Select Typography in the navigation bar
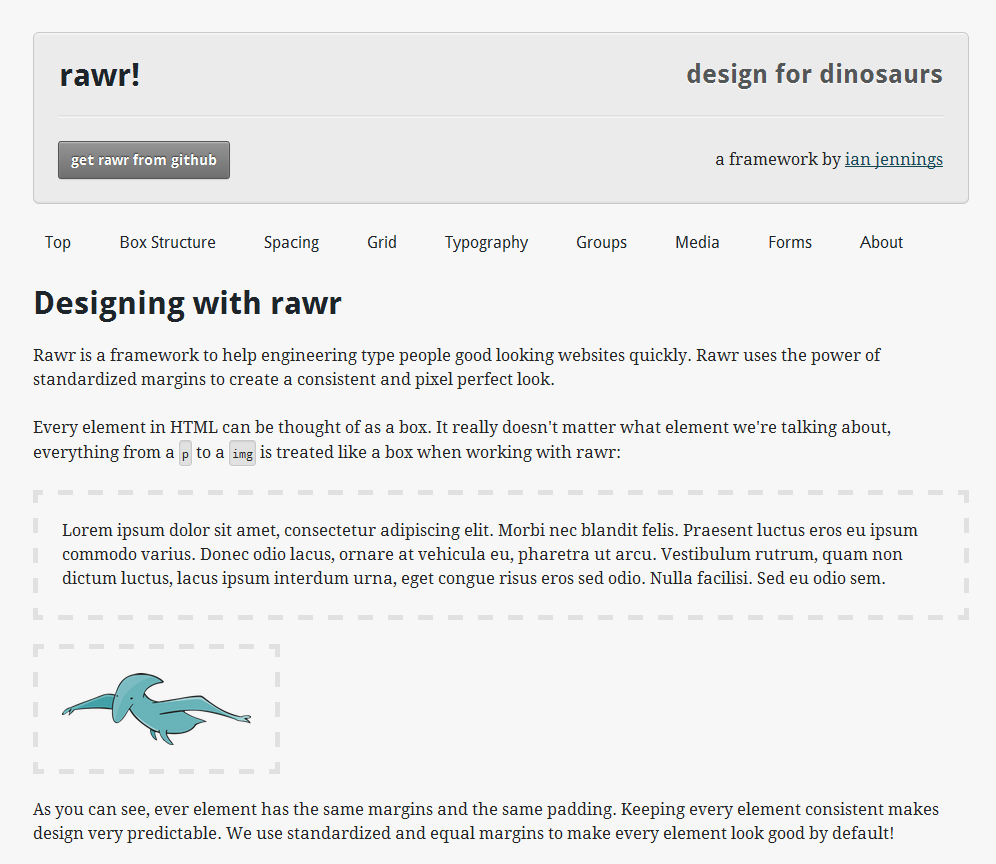 click(486, 242)
